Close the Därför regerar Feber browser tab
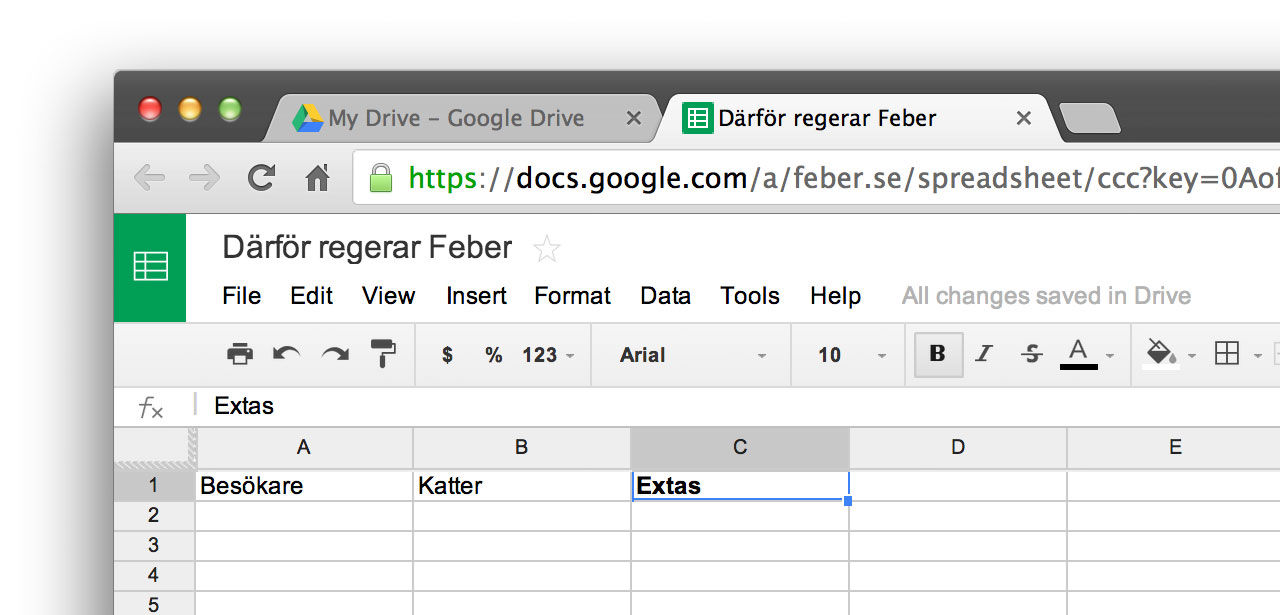This screenshot has width=1280, height=615. coord(1023,119)
